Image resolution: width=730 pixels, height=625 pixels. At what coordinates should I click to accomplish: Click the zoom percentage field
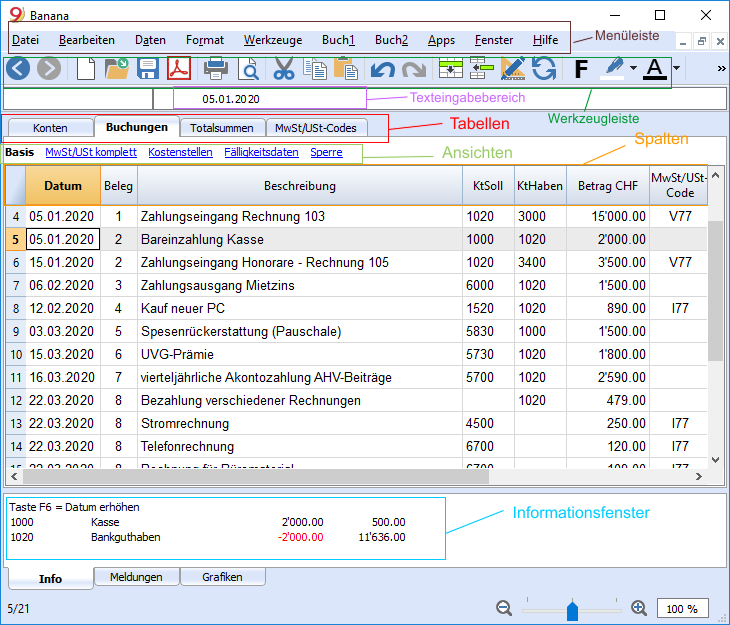point(683,608)
